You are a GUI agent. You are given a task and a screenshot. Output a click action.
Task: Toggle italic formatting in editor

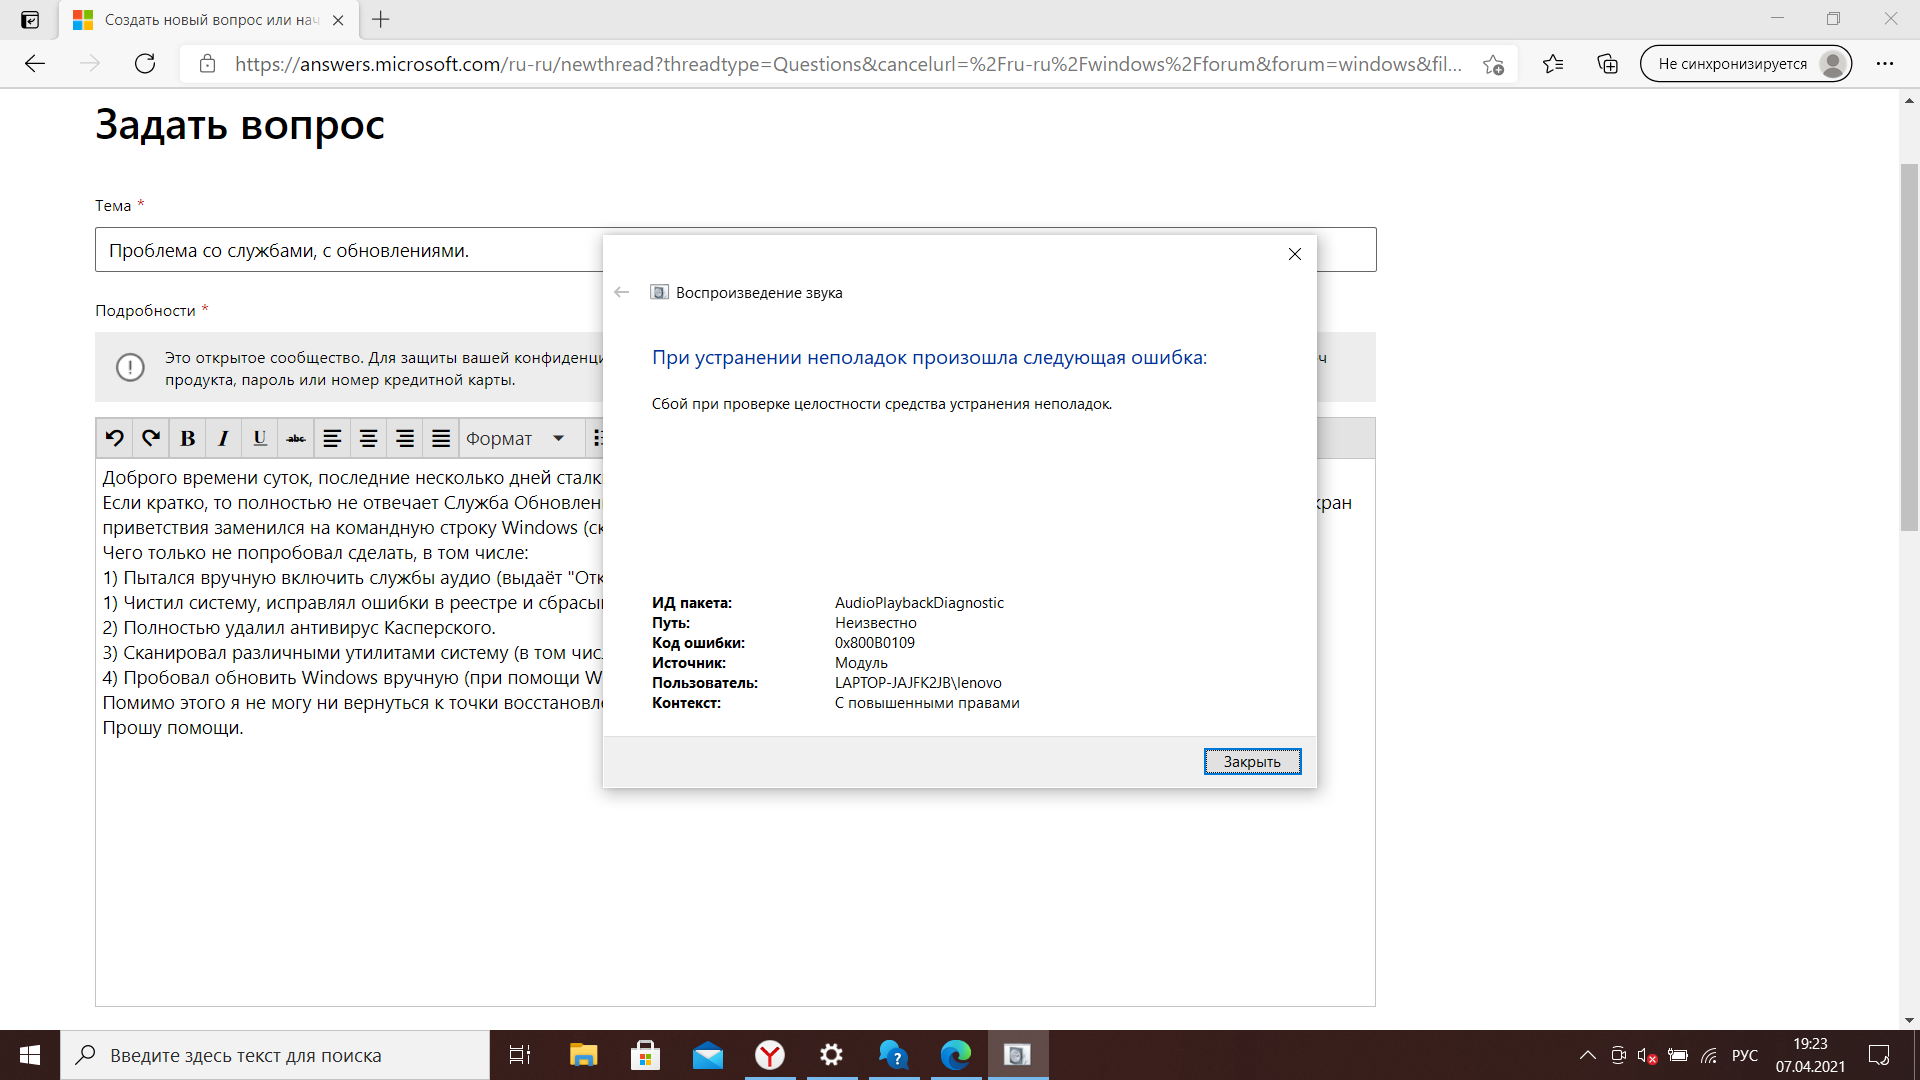(223, 438)
